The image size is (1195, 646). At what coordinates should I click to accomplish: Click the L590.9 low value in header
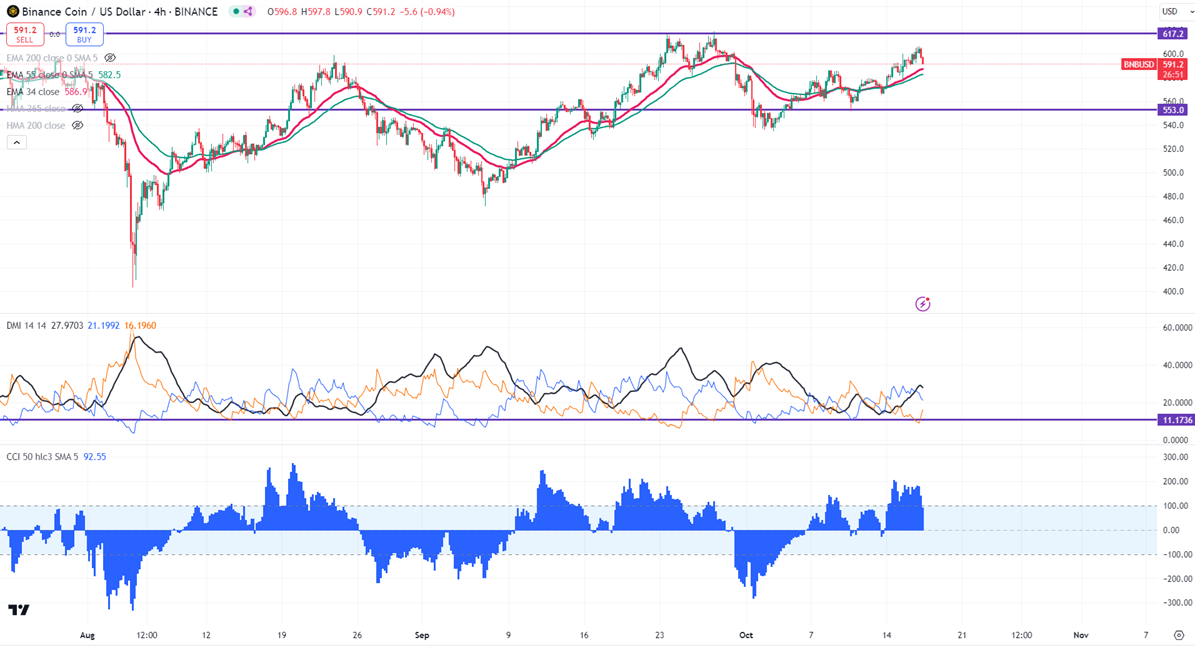click(x=349, y=11)
